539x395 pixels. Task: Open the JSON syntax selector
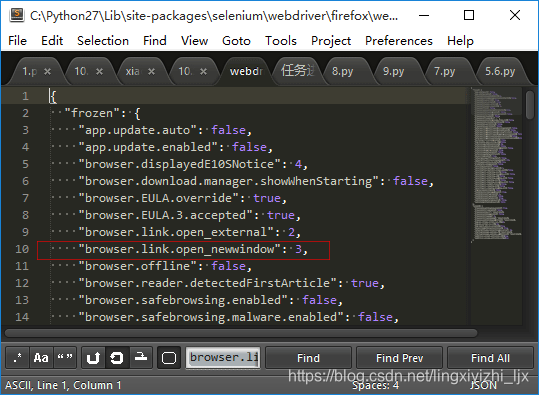pos(483,385)
